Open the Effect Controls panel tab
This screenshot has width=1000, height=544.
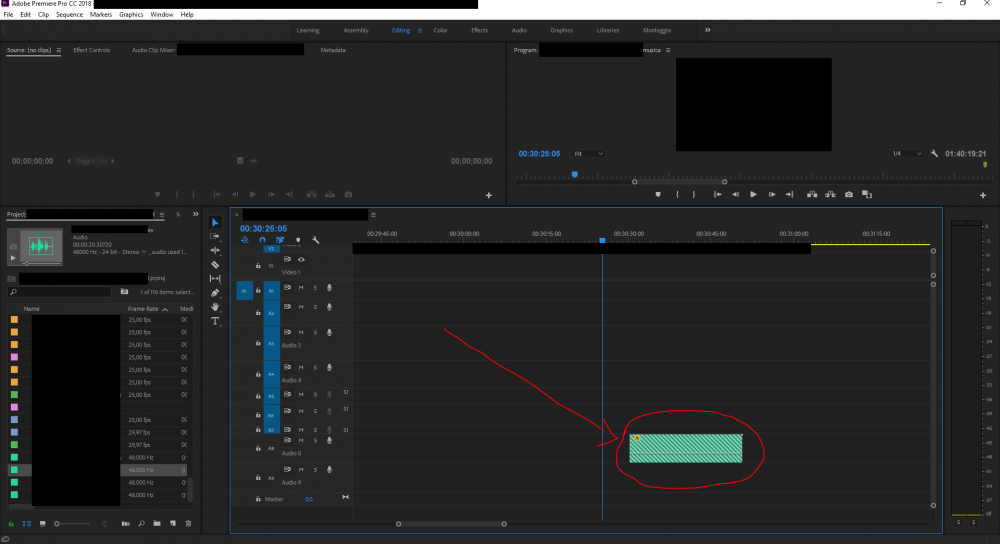(x=92, y=50)
